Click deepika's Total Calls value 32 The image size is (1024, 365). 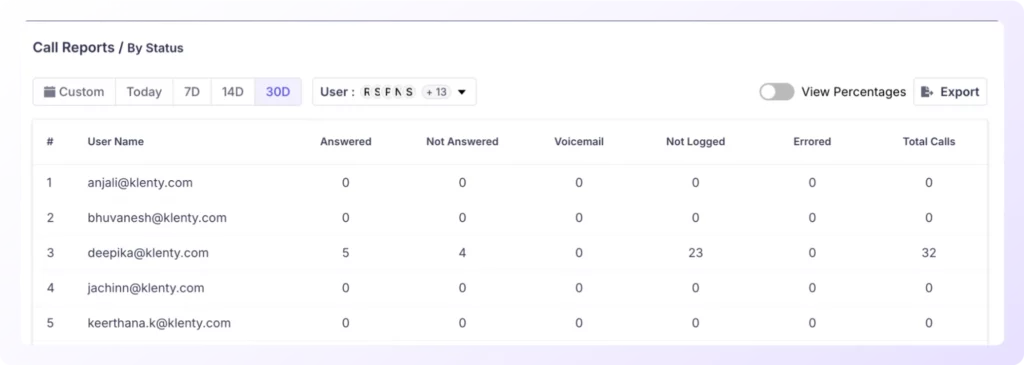929,253
